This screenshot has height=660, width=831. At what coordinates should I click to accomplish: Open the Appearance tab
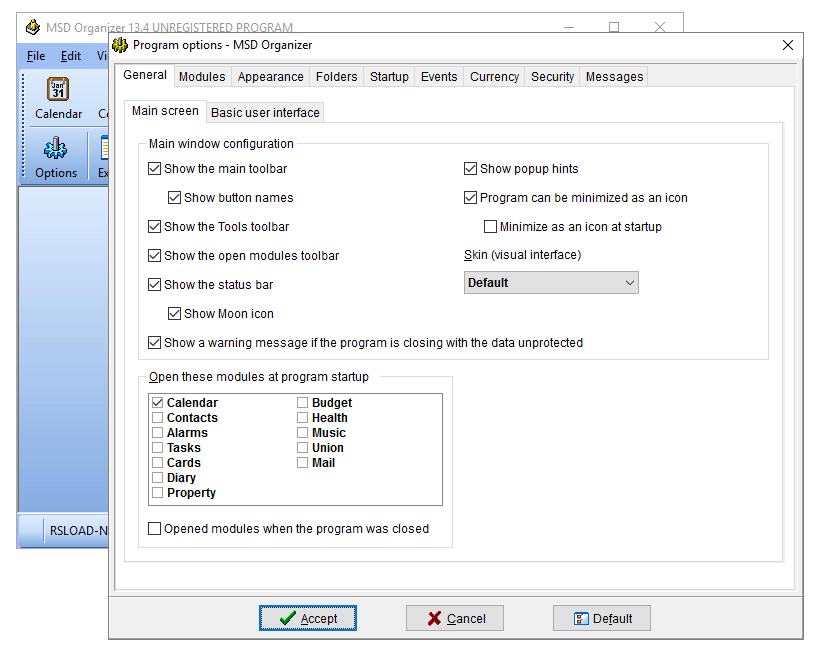[270, 77]
